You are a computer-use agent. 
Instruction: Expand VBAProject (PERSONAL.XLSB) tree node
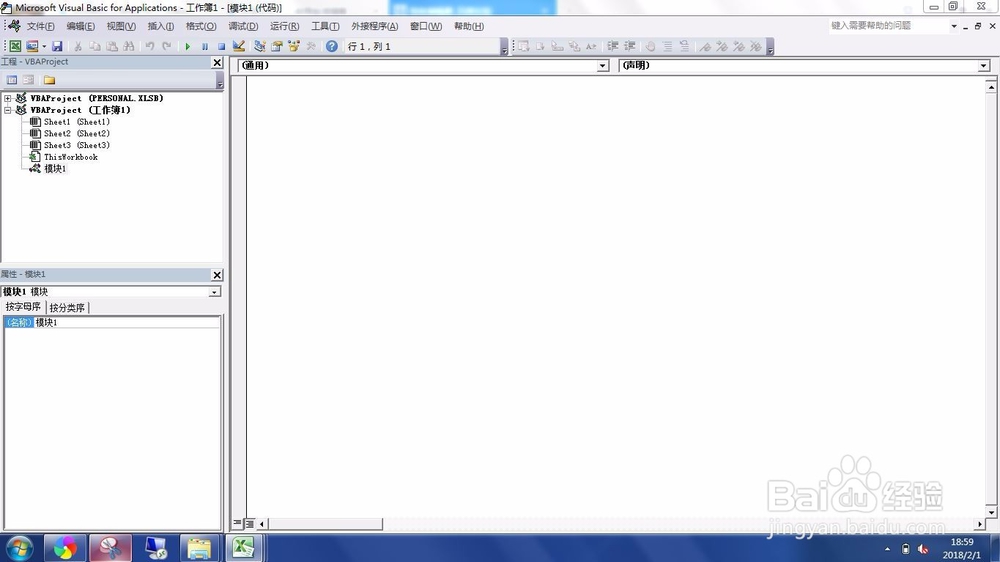[8, 98]
